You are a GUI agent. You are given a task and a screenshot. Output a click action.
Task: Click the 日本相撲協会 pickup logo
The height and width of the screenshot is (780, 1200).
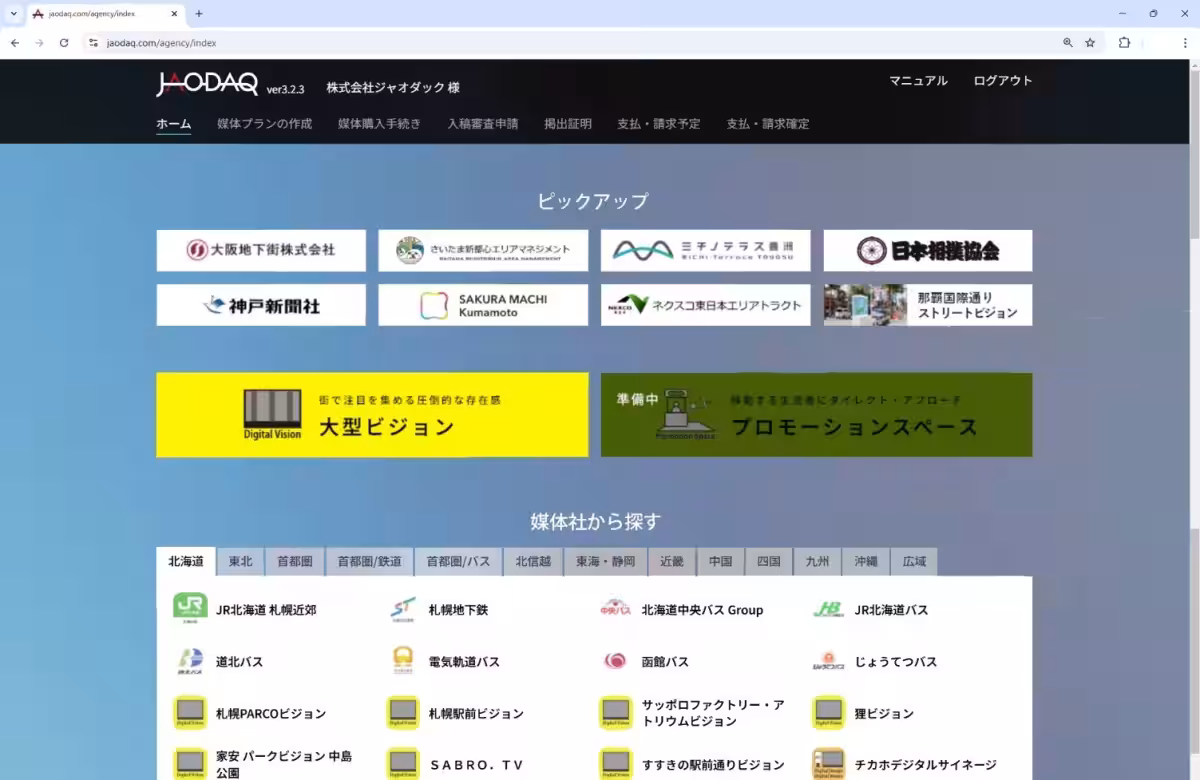click(927, 250)
